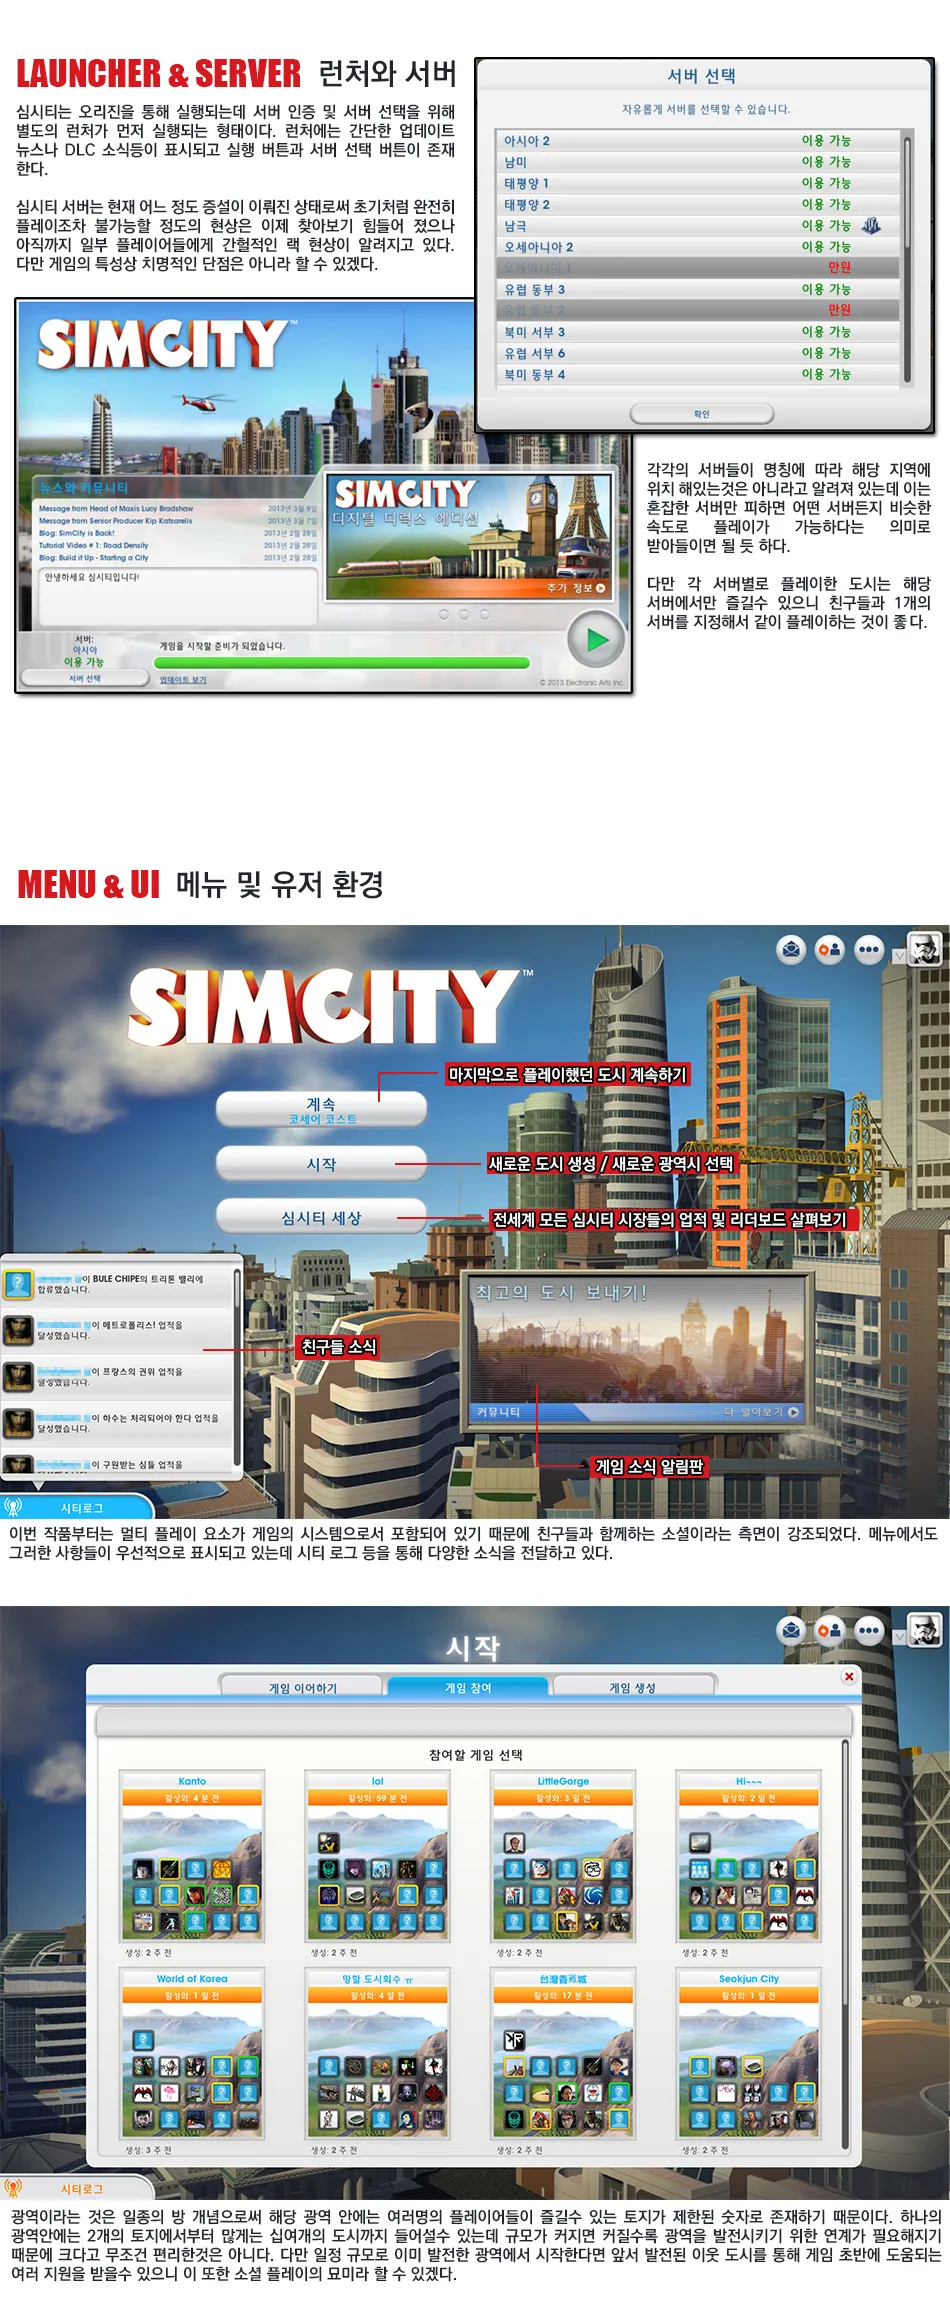Close the 시작 dialog with red X
Image resolution: width=950 pixels, height=2316 pixels.
pyautogui.click(x=849, y=1677)
